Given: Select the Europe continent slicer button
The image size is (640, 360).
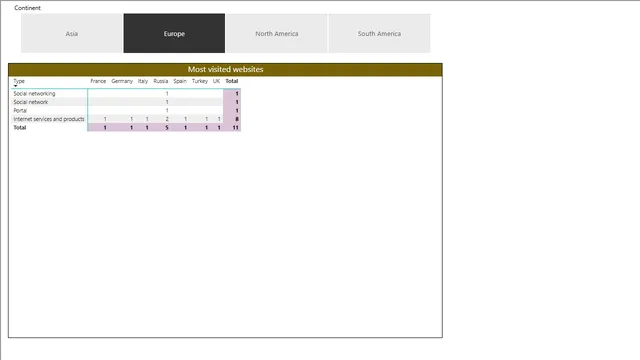Looking at the screenshot, I should (174, 33).
